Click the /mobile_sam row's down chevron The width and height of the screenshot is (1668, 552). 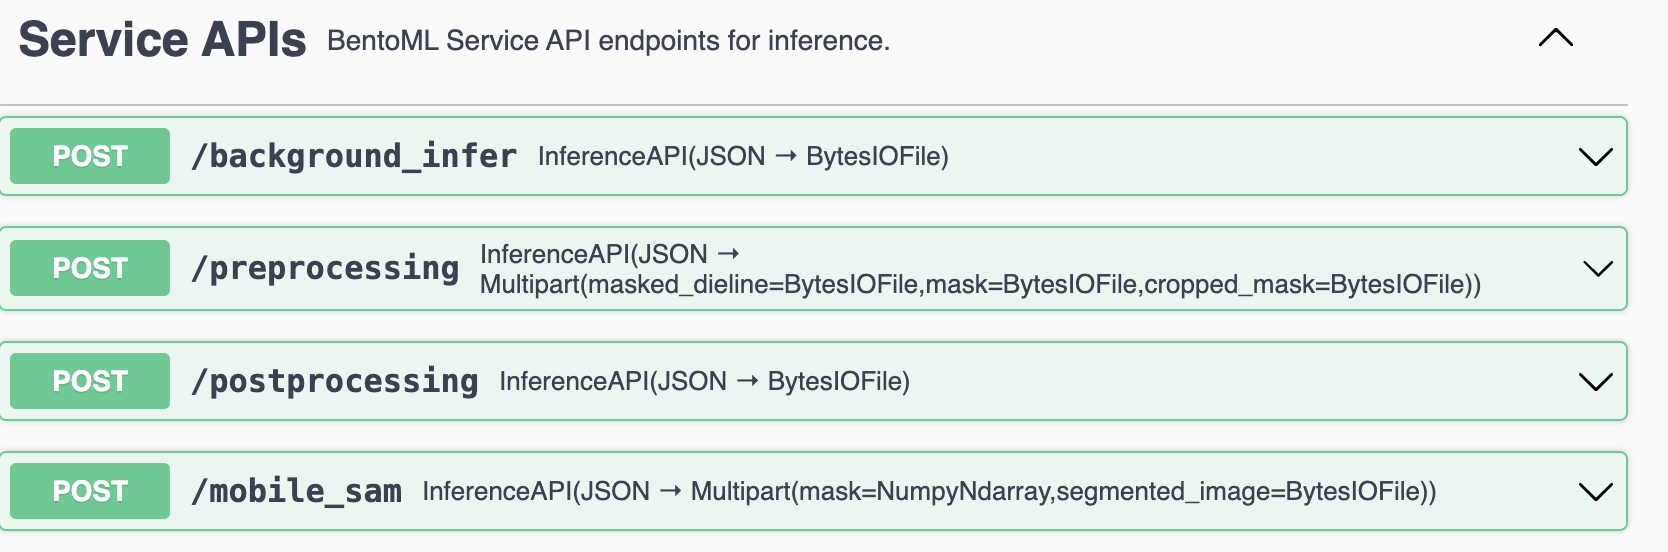(1595, 492)
